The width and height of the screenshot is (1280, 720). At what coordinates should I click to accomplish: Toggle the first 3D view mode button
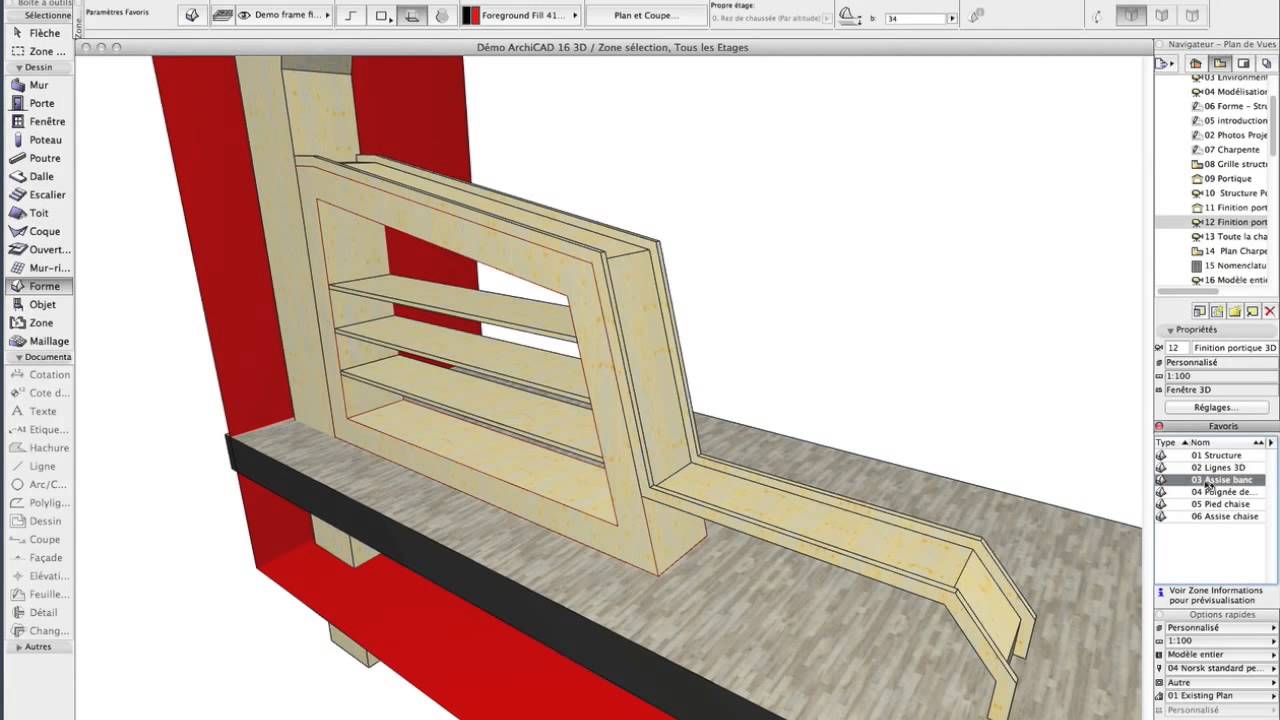[1131, 16]
